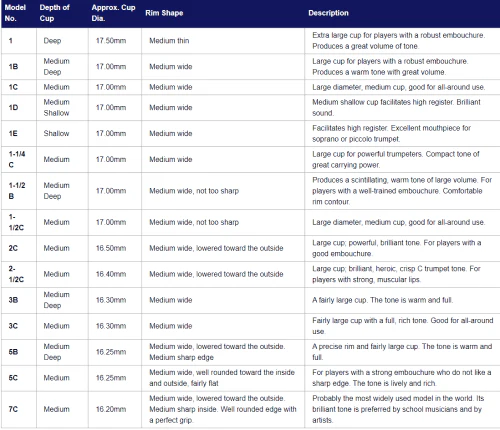Viewport: 500px width, 430px height.
Task: Click 'Shallow' depth for model 1E
Action: click(56, 133)
